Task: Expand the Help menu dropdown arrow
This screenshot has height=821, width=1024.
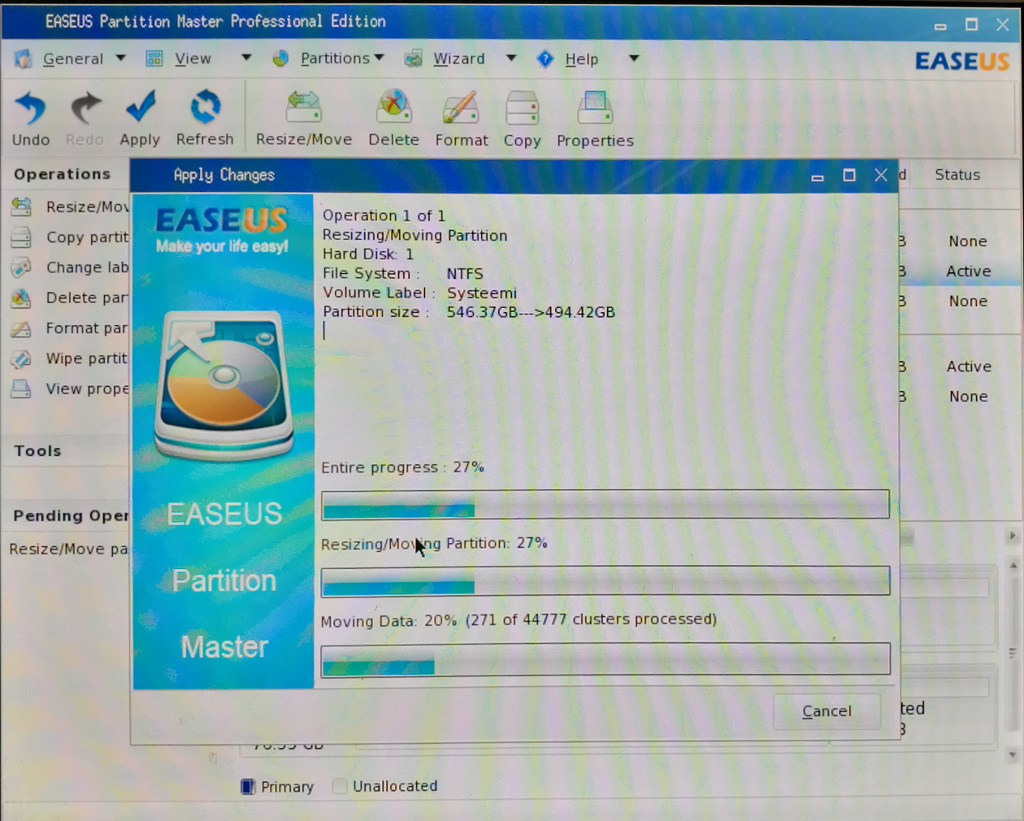Action: click(633, 59)
